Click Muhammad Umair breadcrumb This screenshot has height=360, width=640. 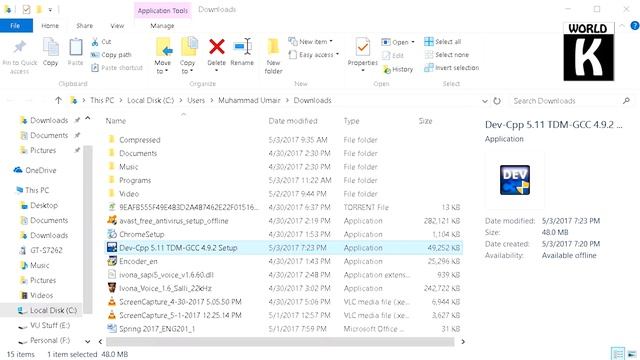[249, 100]
